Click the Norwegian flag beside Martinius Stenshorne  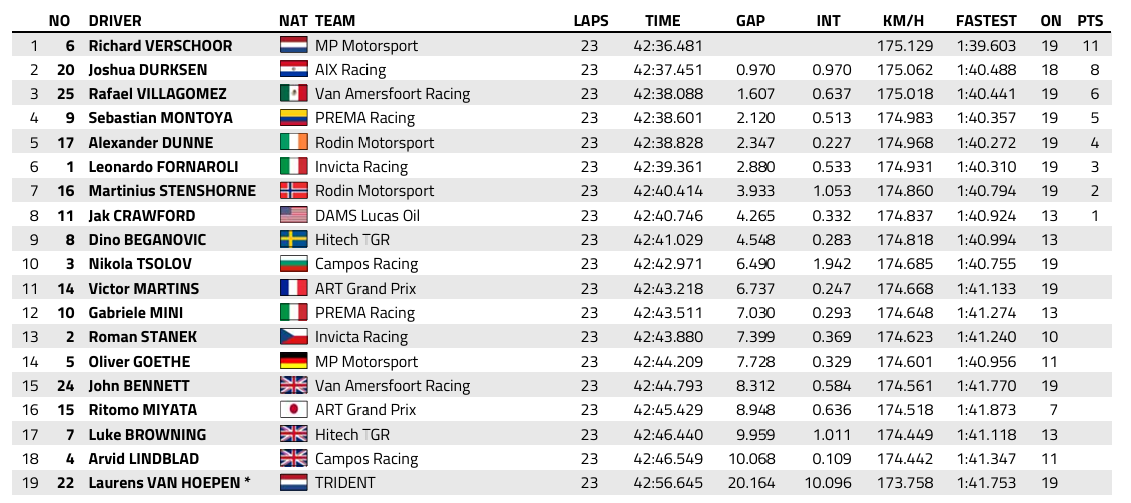tap(293, 191)
